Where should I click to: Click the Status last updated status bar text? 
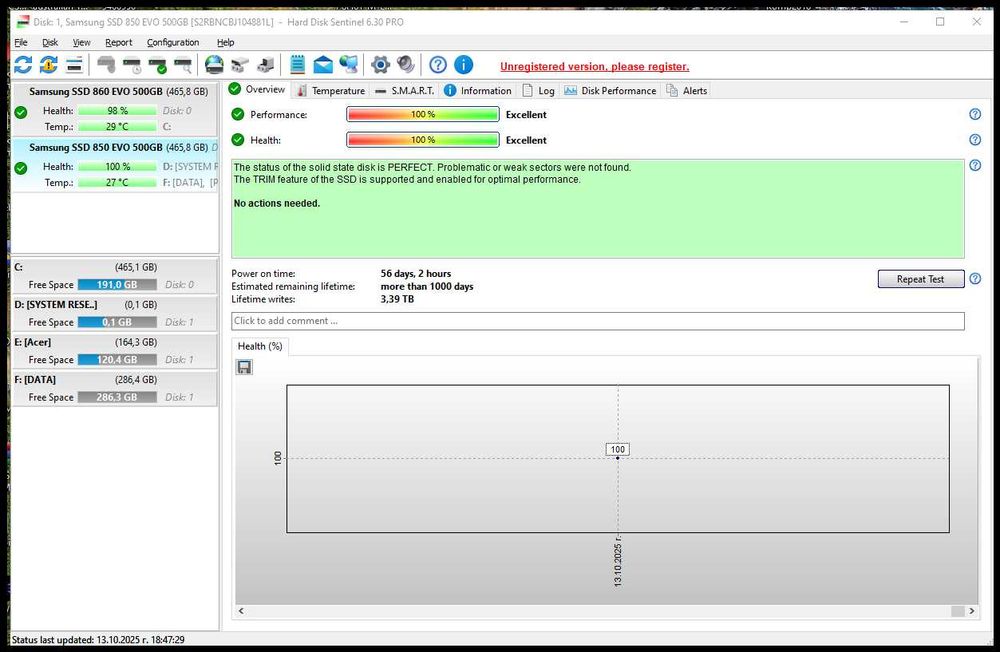tap(98, 639)
